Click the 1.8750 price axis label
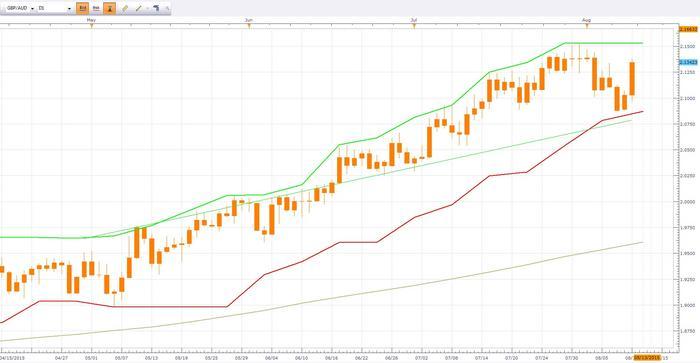Viewport: 700px width, 363px height. [x=688, y=331]
